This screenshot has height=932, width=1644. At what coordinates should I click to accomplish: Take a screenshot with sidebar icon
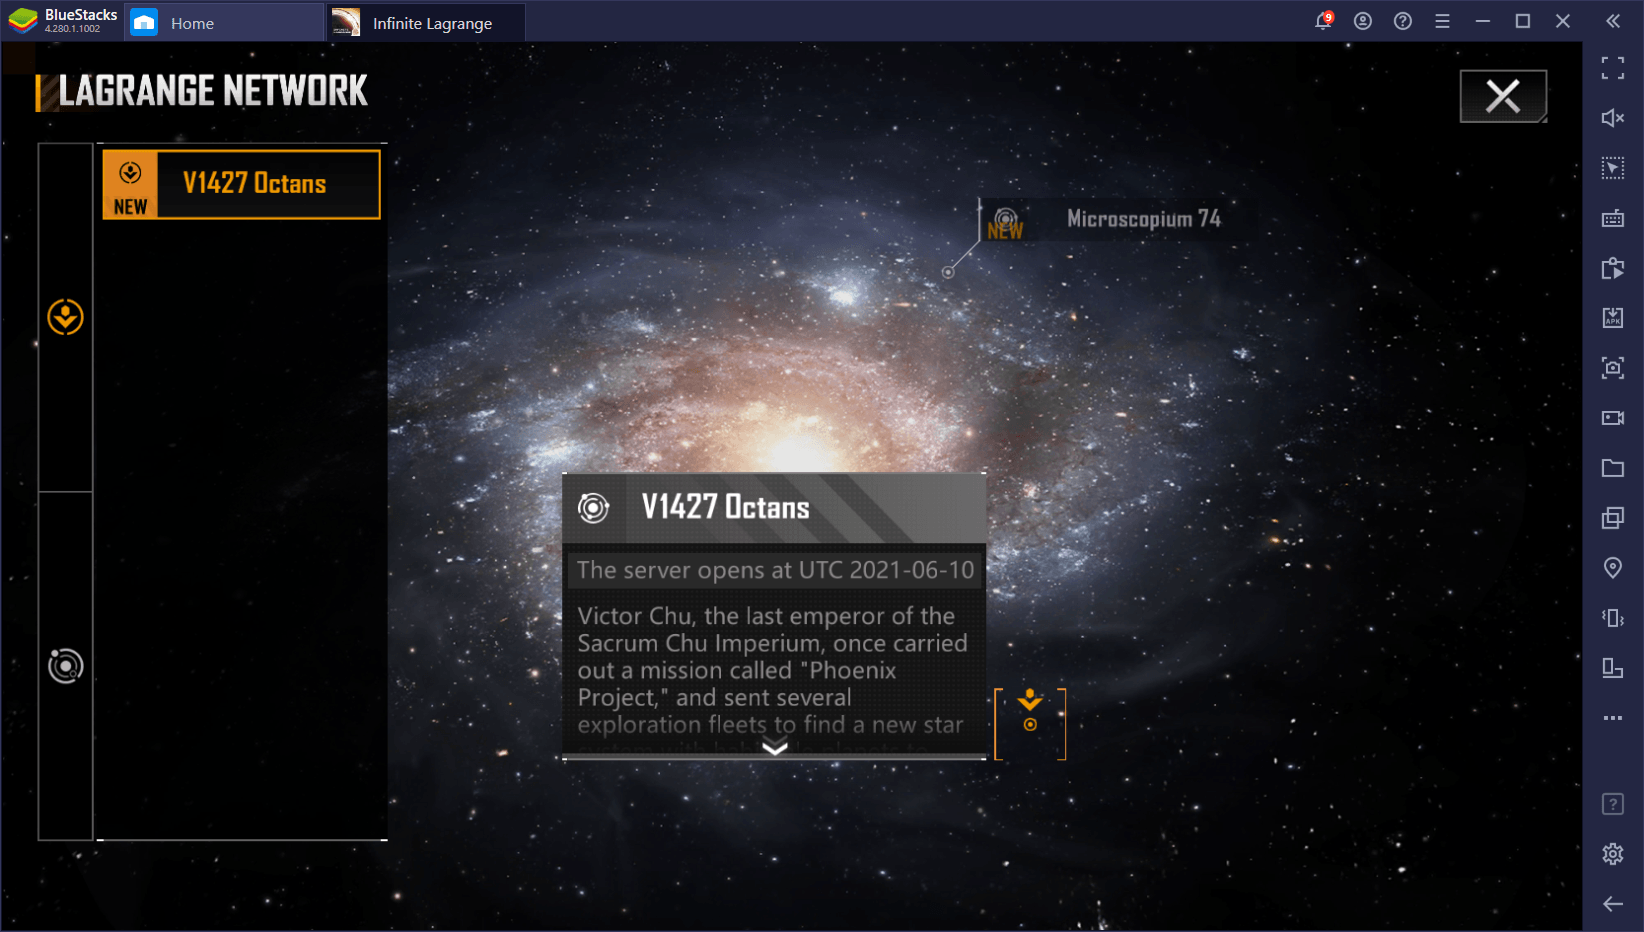[1613, 368]
